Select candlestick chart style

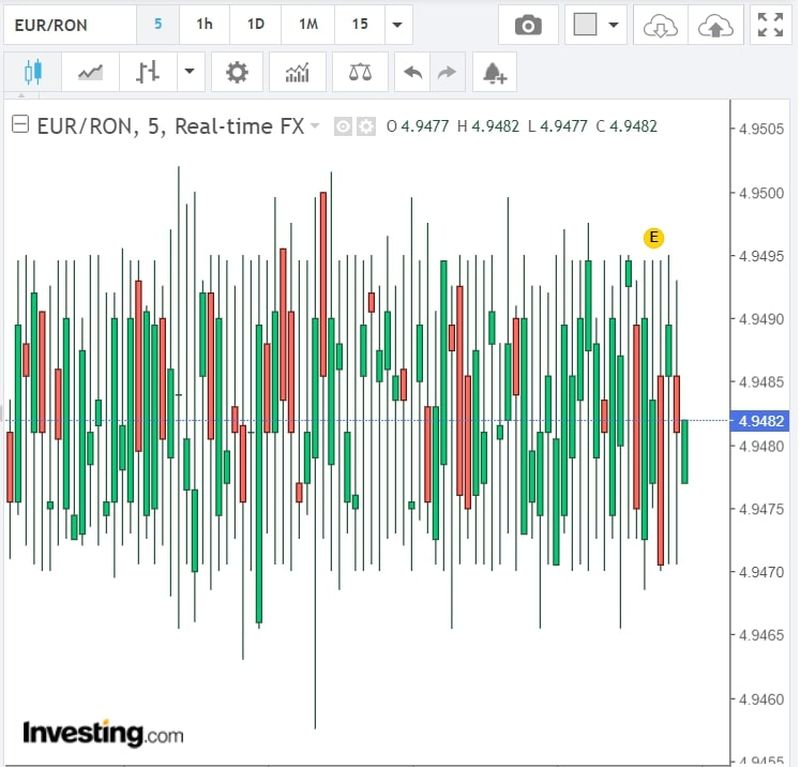[33, 72]
